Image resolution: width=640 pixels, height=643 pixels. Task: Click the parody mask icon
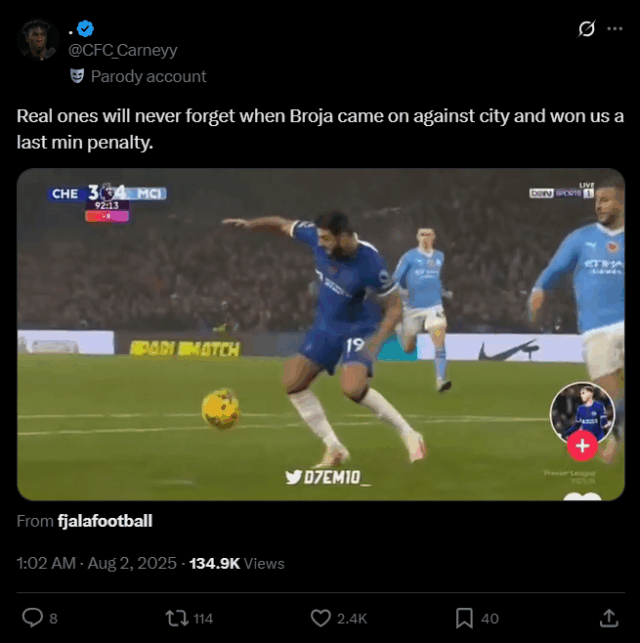[x=77, y=76]
